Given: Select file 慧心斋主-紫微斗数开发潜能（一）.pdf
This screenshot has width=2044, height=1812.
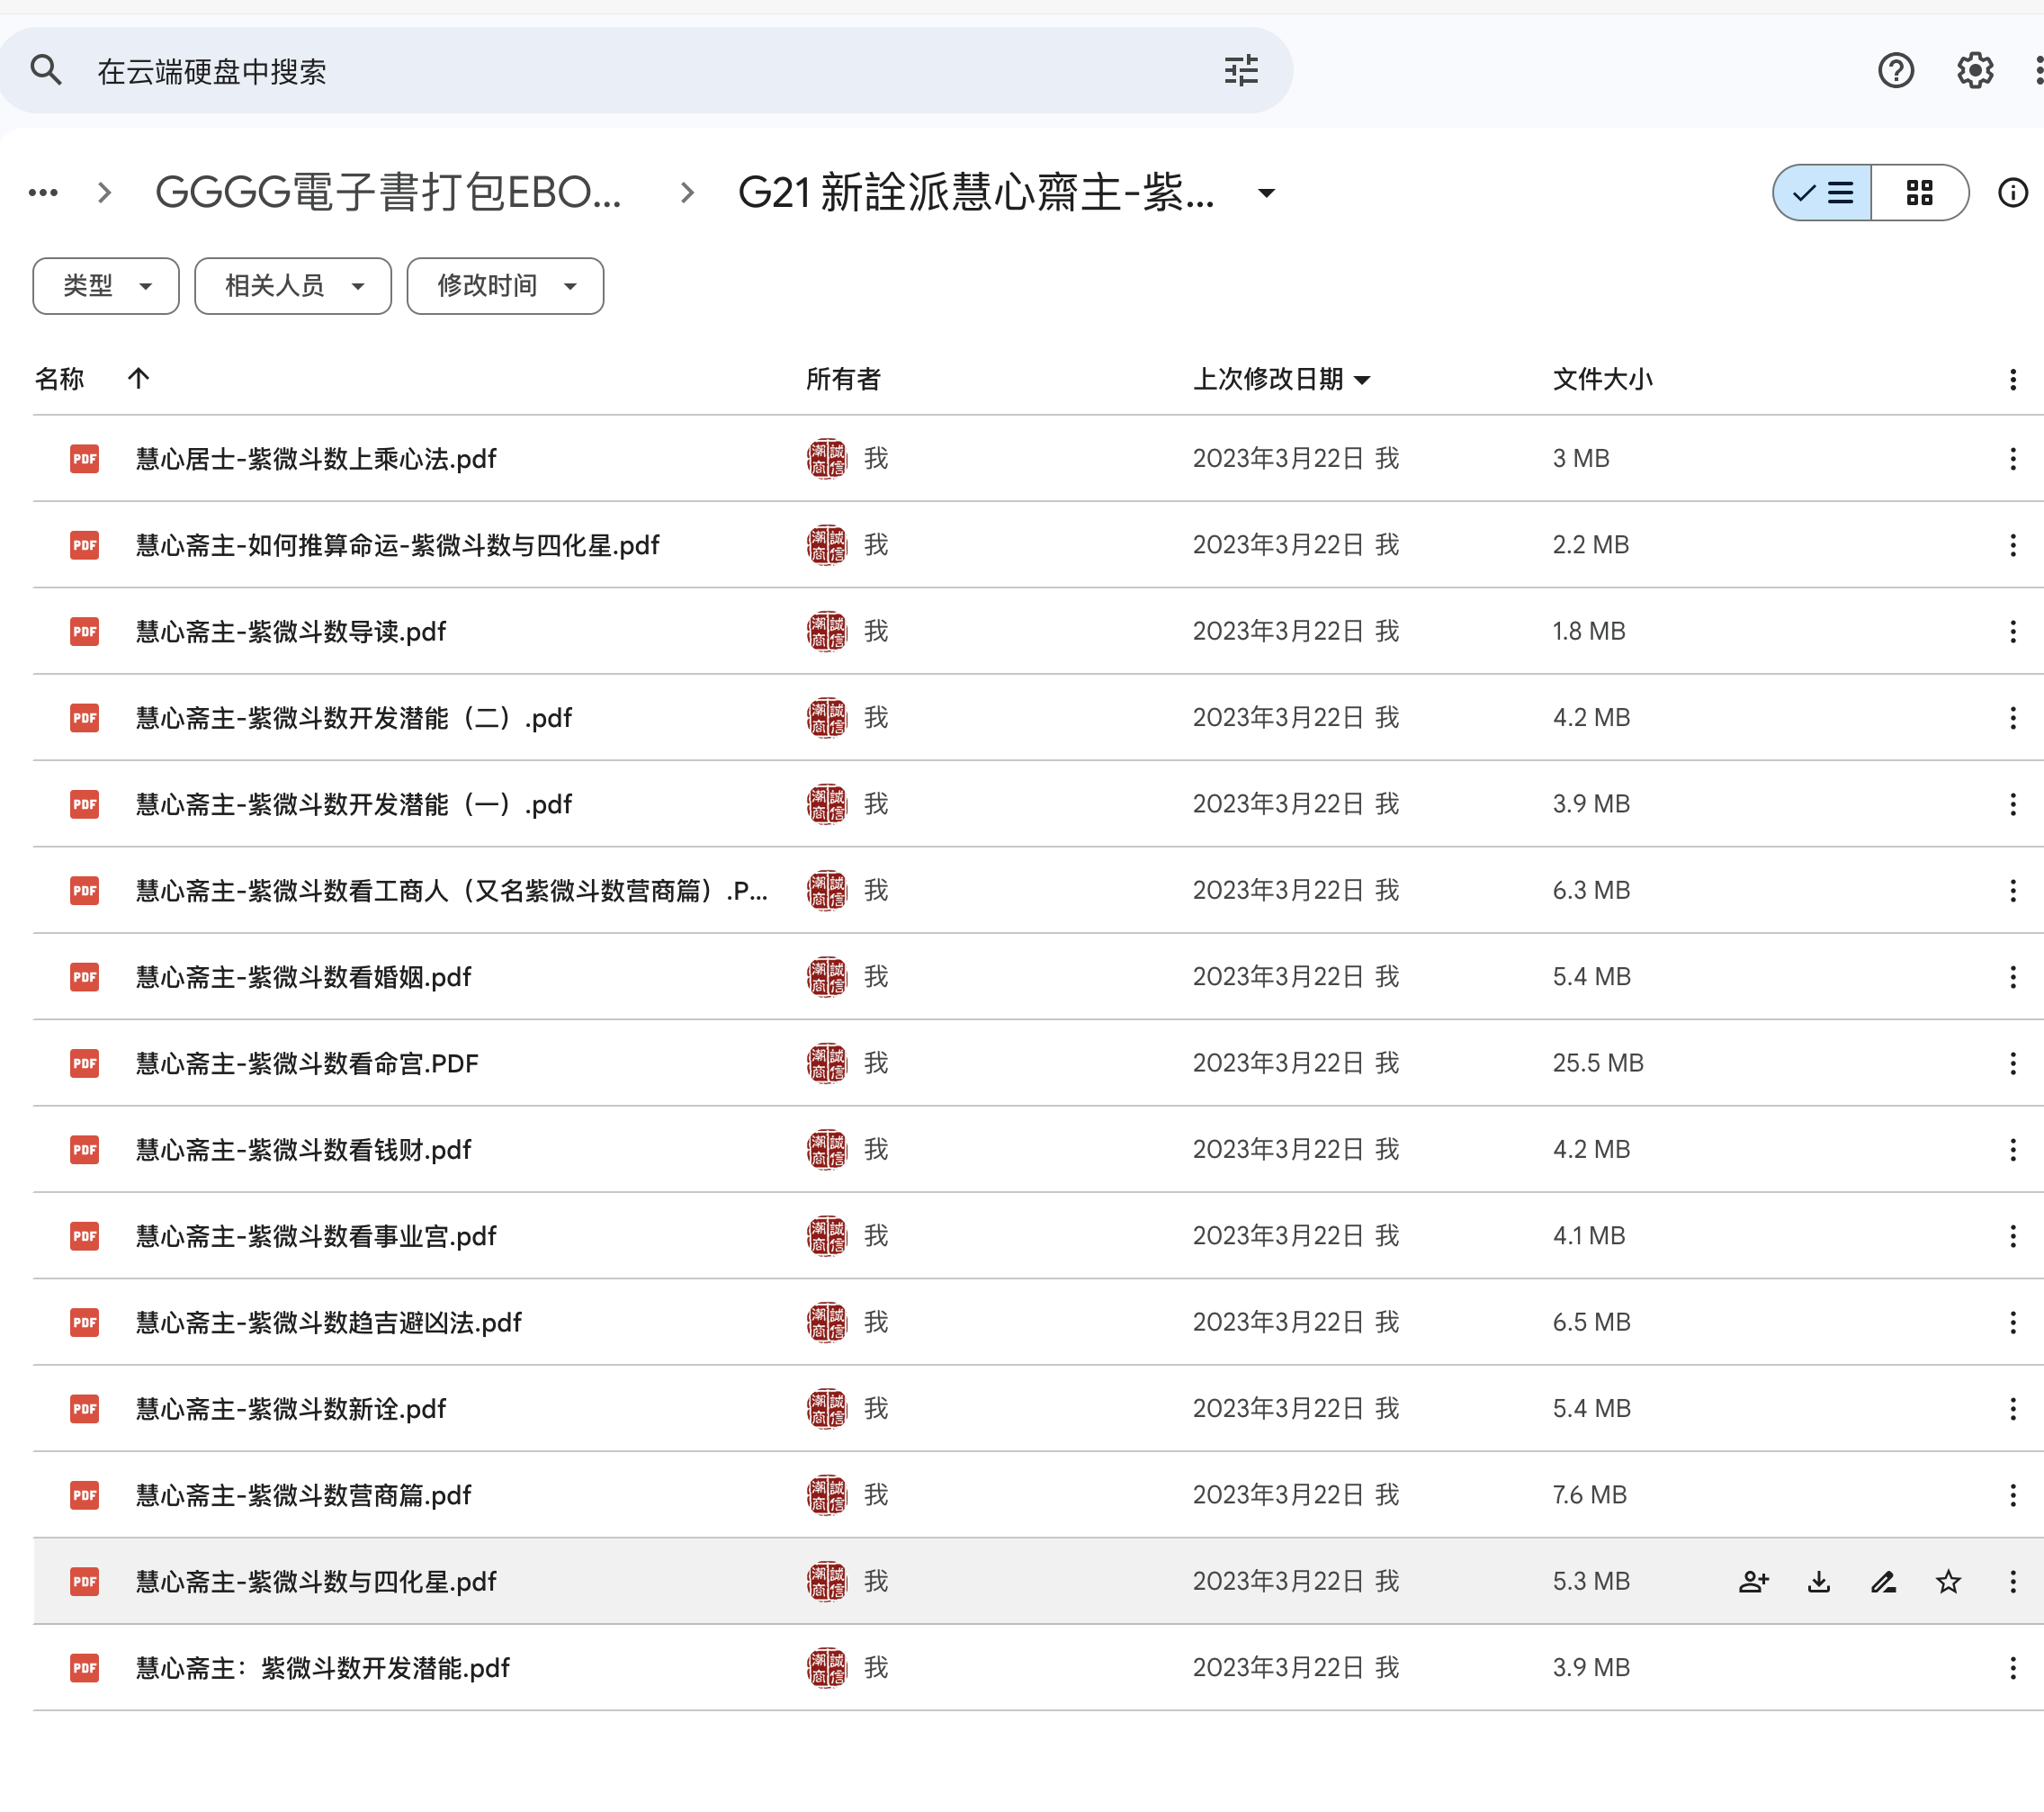Looking at the screenshot, I should [x=1038, y=804].
